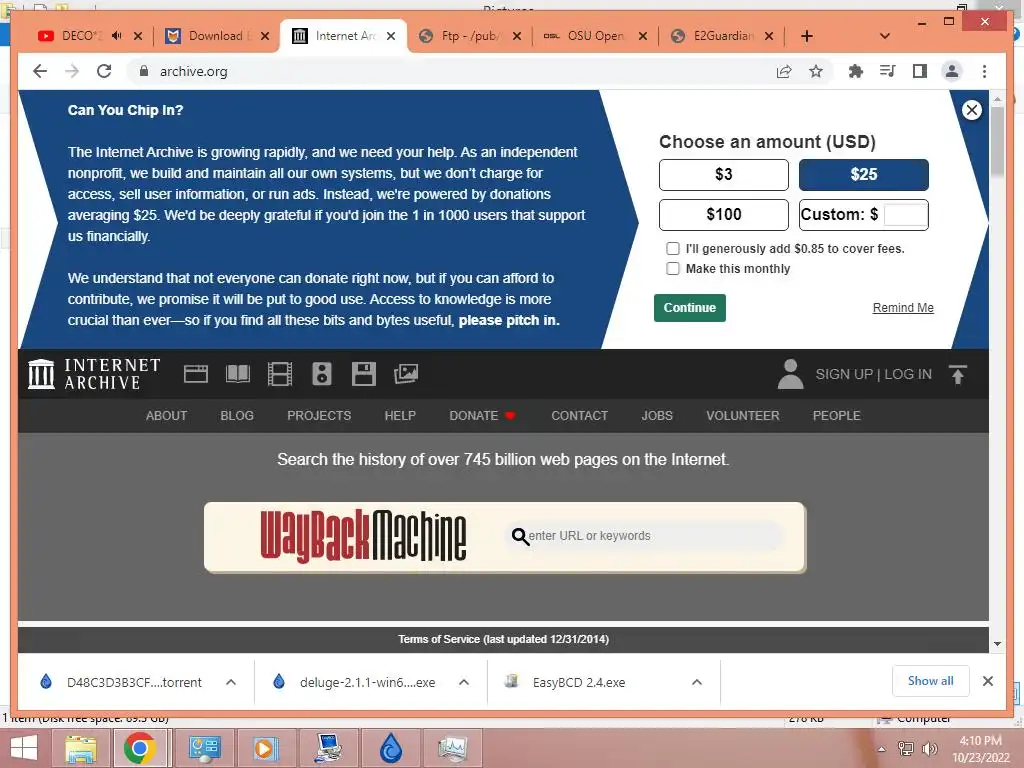This screenshot has height=768, width=1024.
Task: Share this page icon in address bar
Action: (784, 71)
